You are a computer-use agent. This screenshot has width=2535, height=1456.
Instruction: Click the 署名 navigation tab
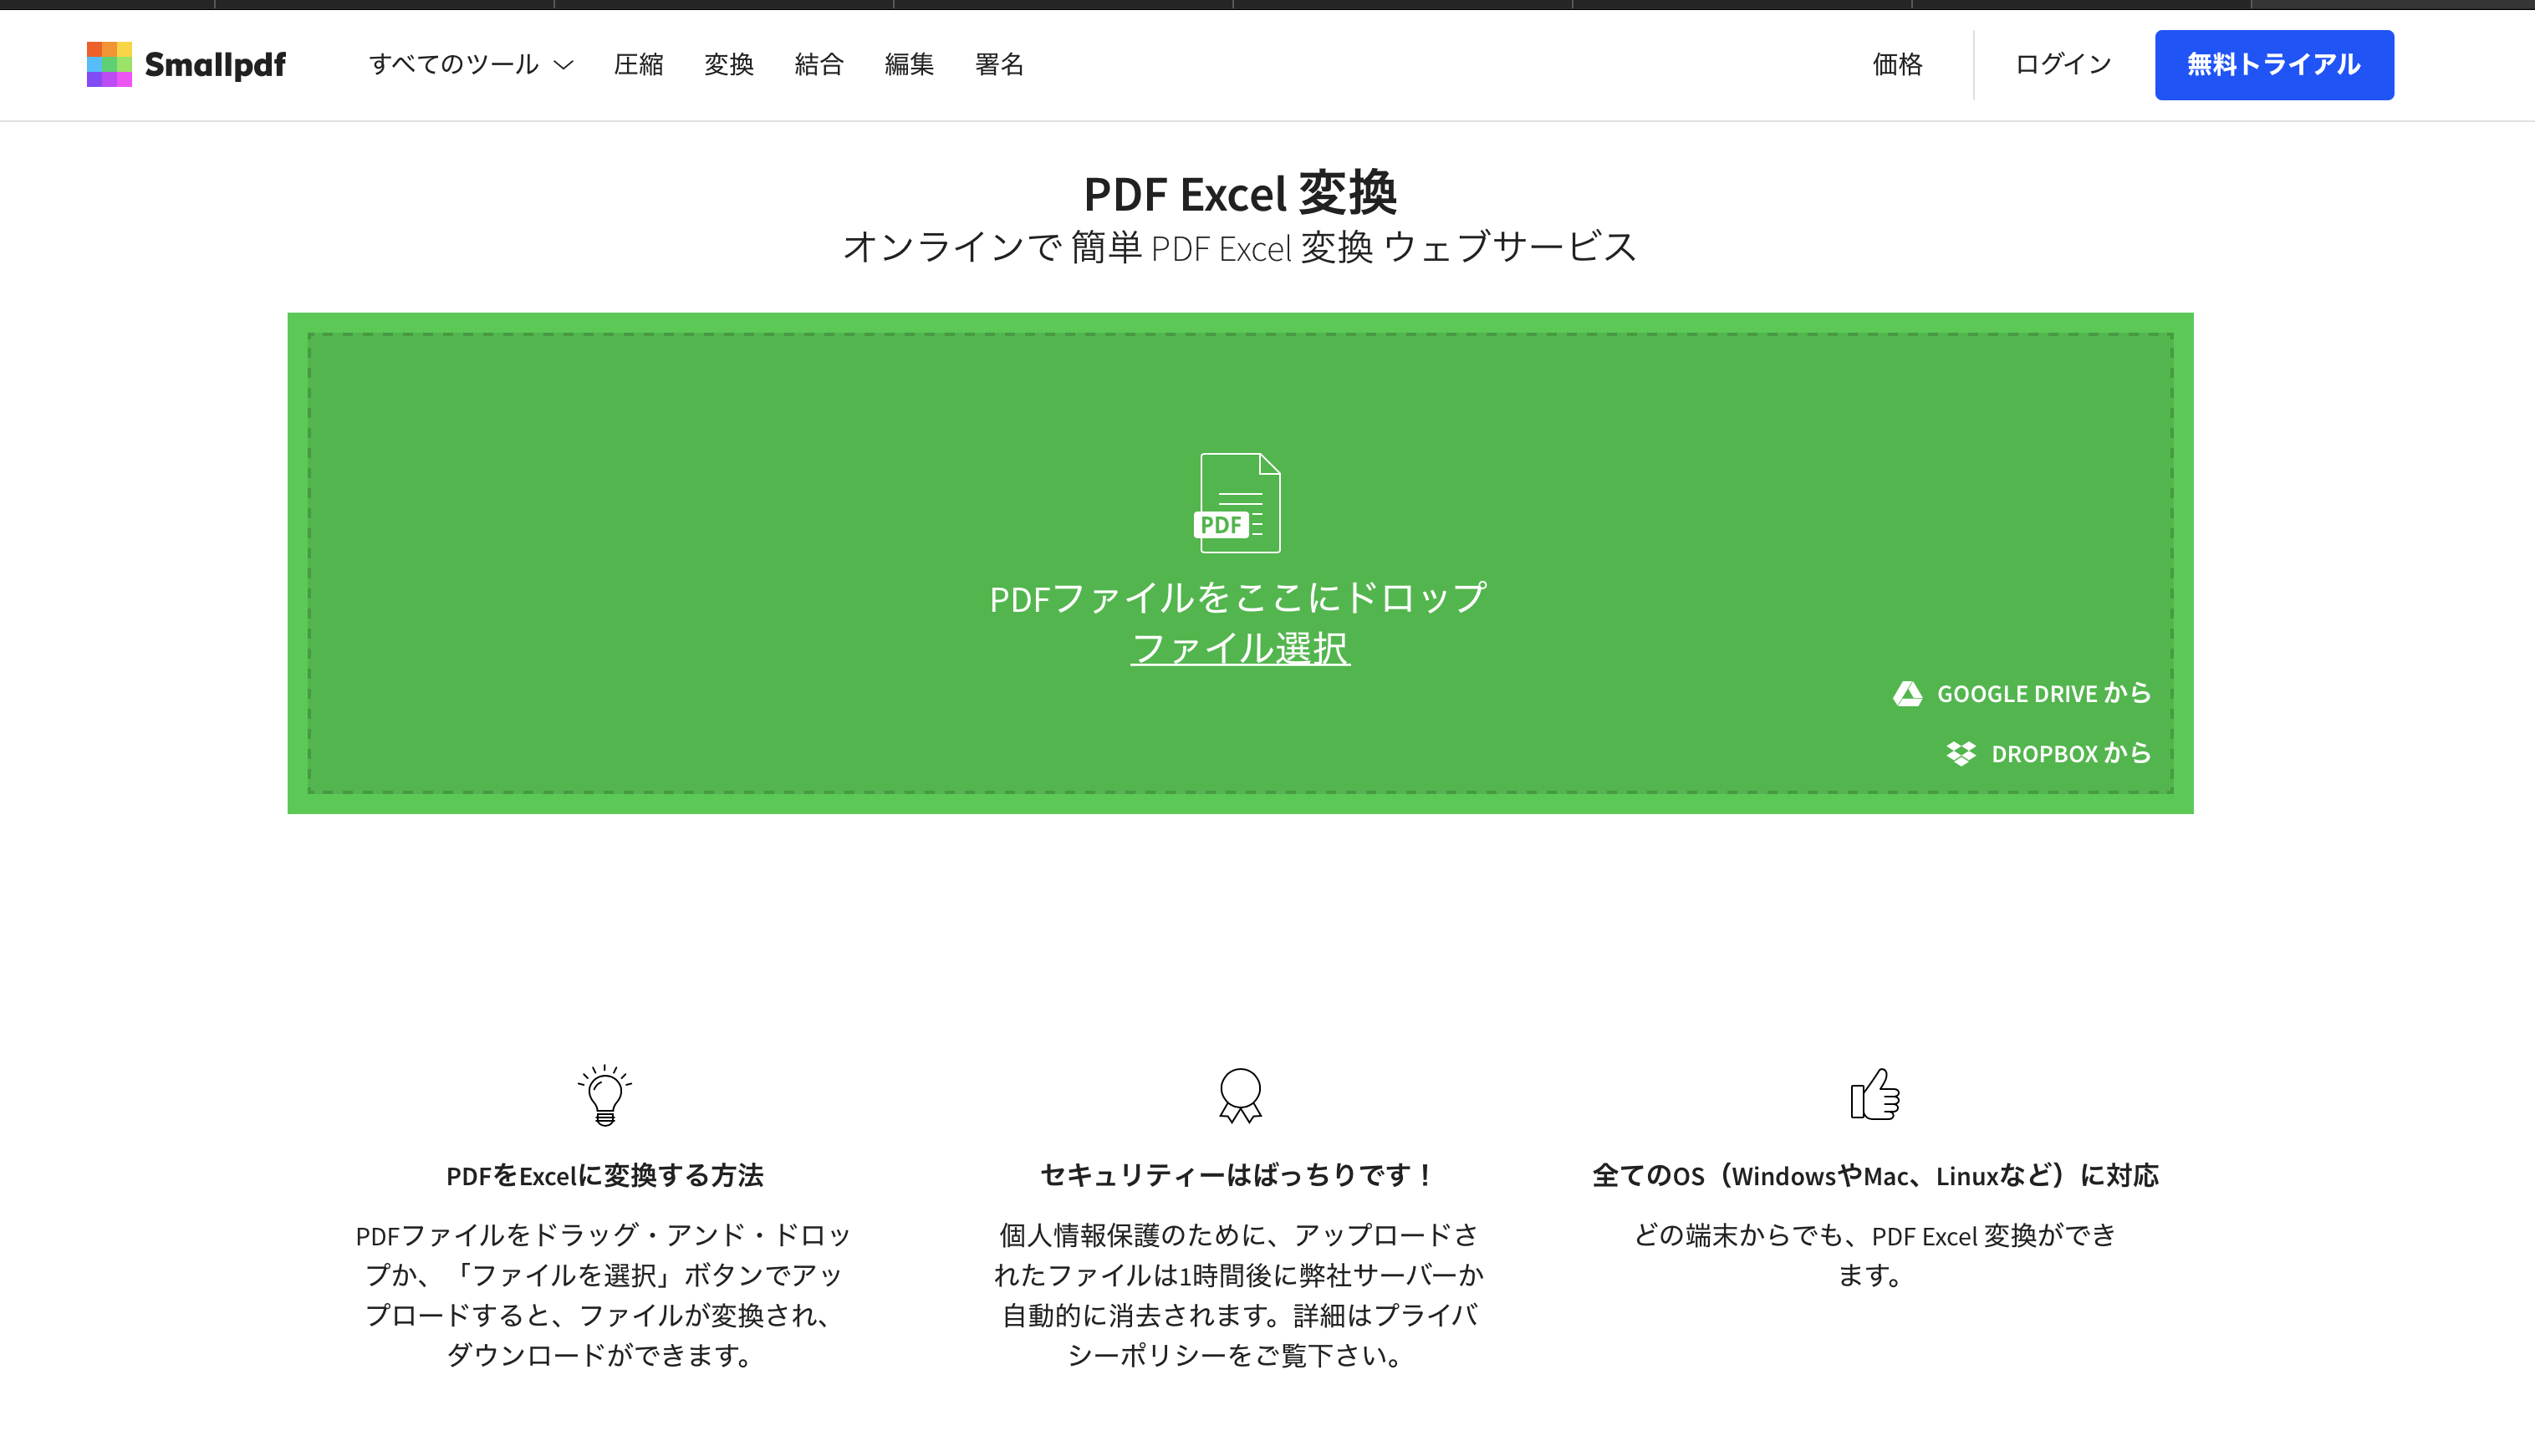click(999, 64)
